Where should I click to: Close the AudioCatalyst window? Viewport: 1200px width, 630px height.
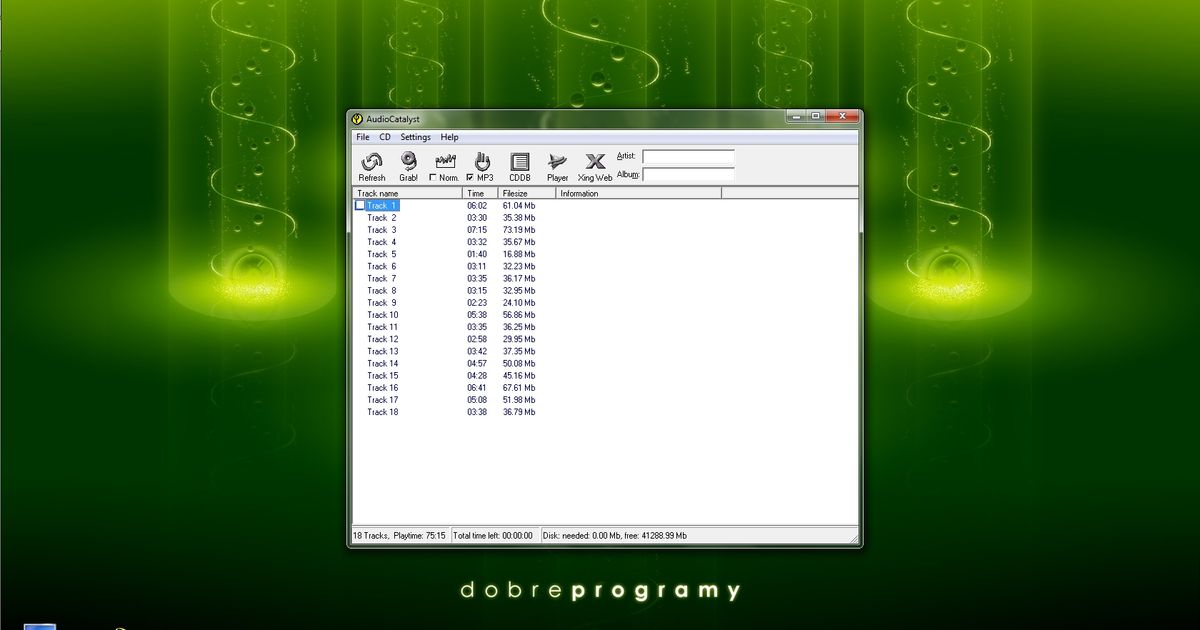point(841,117)
